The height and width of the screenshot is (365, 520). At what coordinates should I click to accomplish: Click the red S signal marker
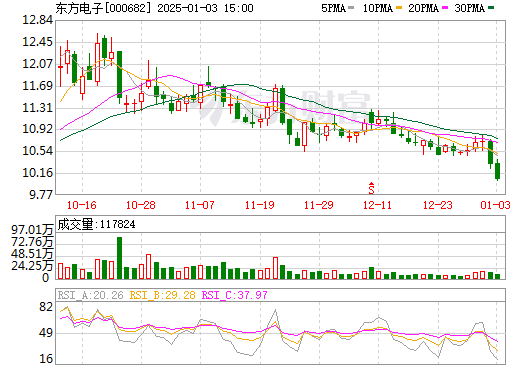coord(371,188)
